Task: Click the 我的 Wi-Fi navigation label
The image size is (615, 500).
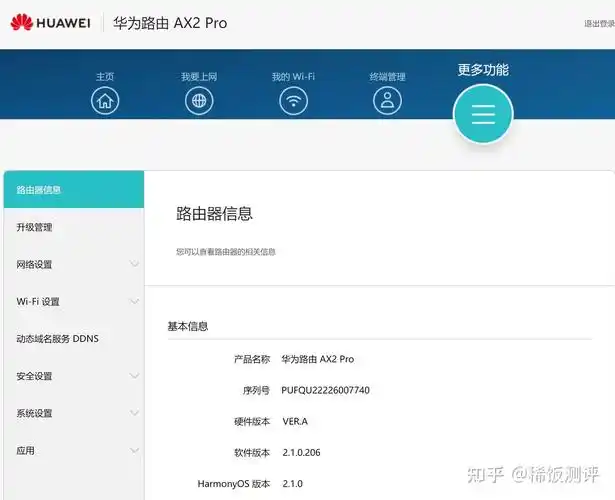Action: (x=293, y=76)
